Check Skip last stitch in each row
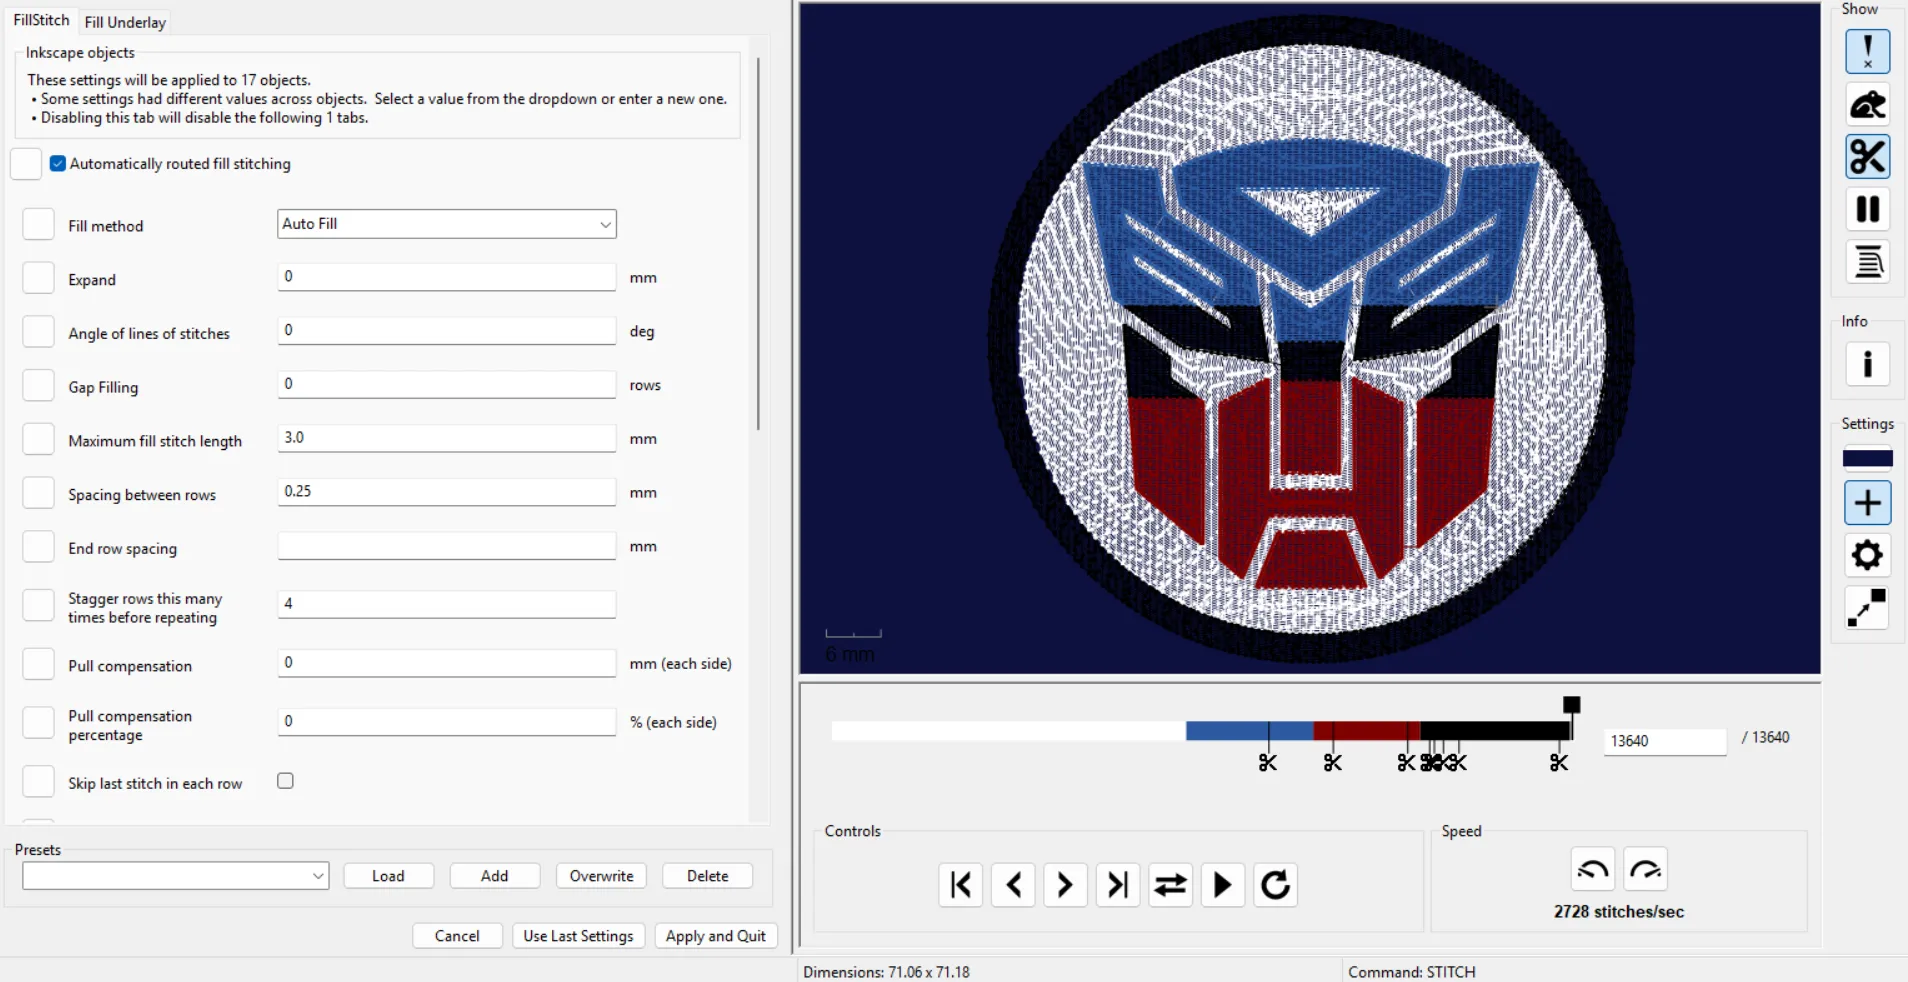Viewport: 1908px width, 982px height. tap(286, 781)
